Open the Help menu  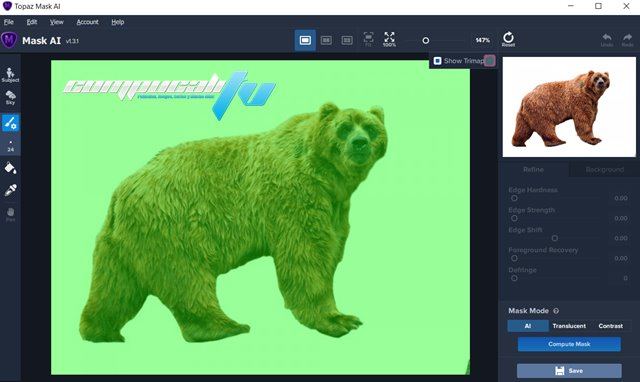click(118, 22)
